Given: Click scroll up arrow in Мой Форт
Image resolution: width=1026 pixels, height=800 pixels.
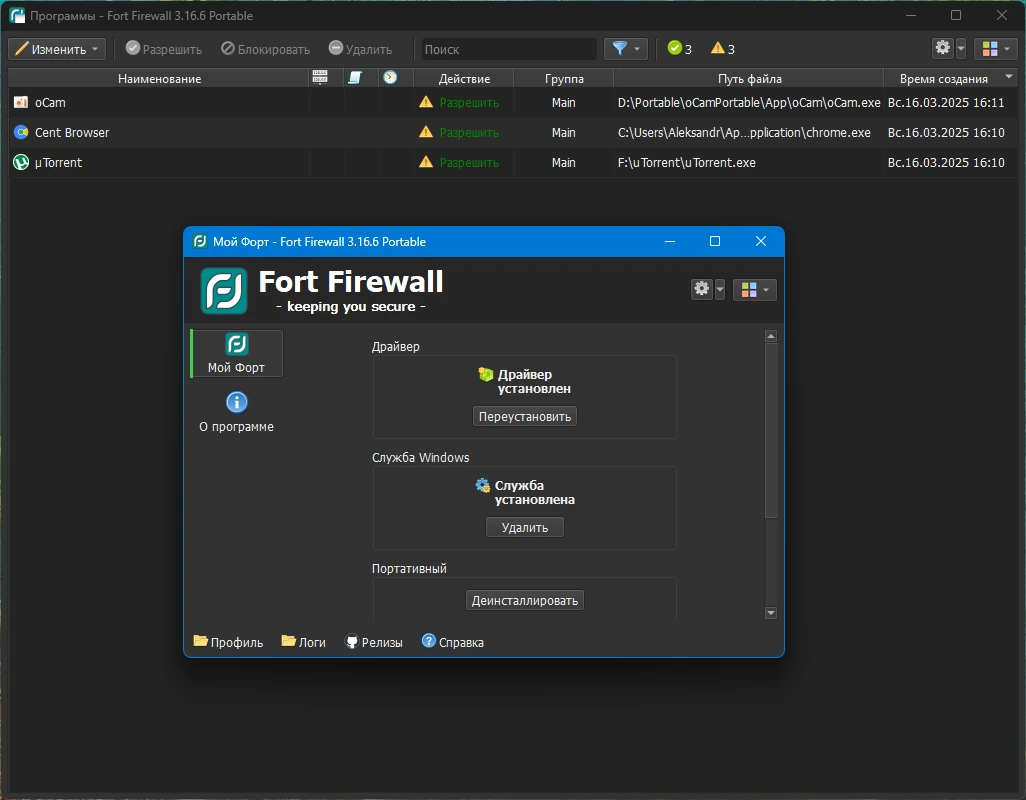Looking at the screenshot, I should (x=771, y=336).
